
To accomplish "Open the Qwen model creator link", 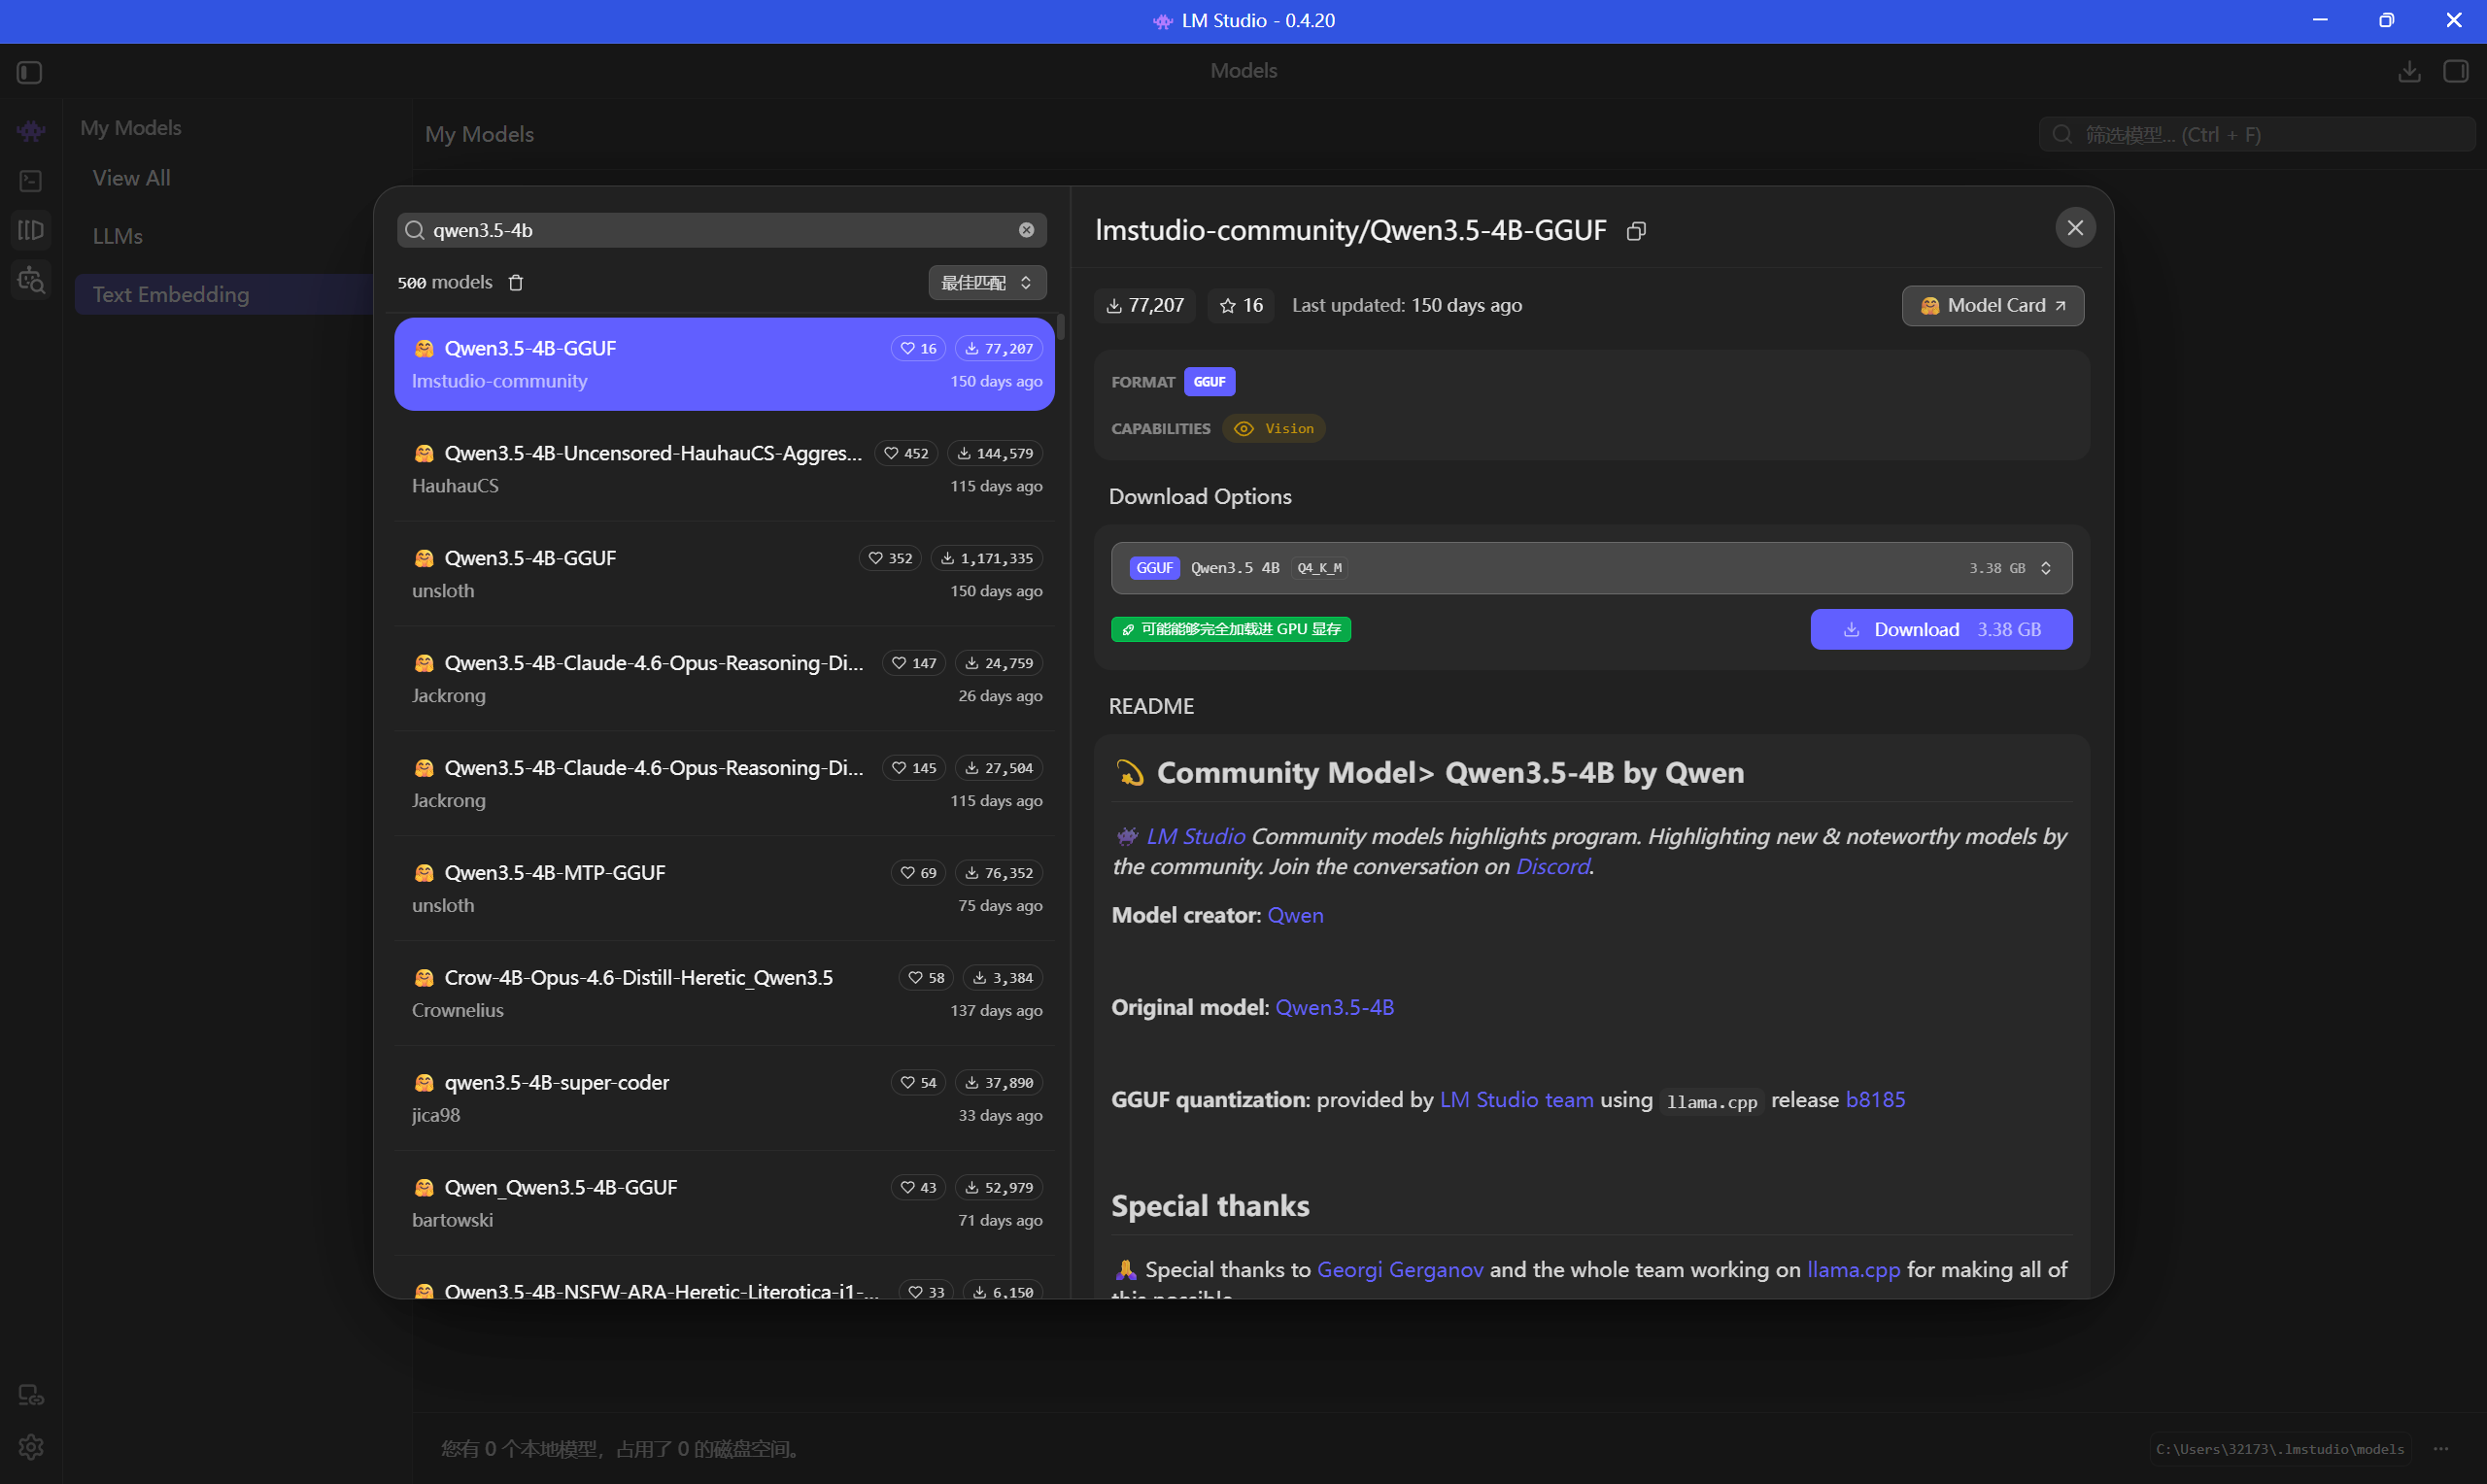I will pyautogui.click(x=1295, y=916).
